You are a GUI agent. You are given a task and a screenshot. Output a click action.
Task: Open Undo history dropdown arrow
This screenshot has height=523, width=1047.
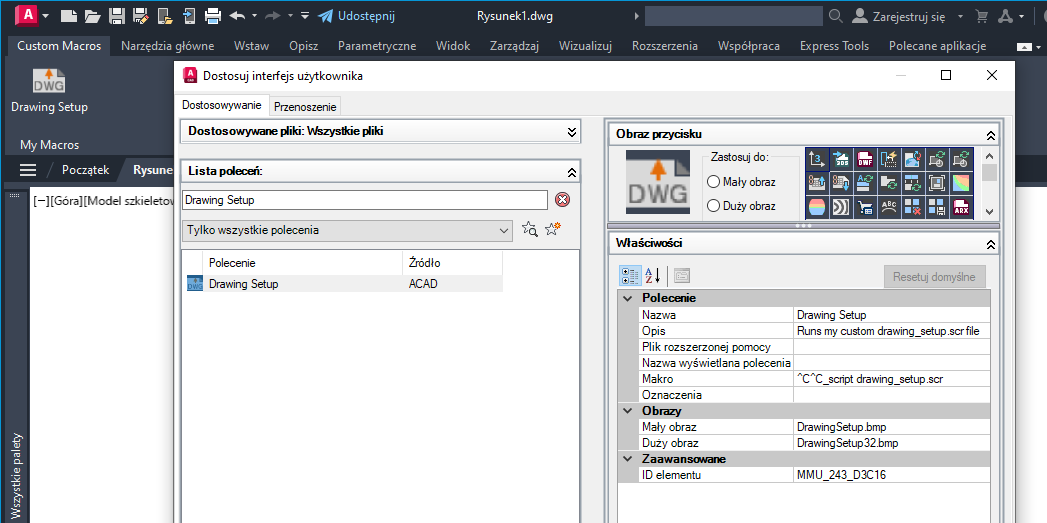point(253,15)
